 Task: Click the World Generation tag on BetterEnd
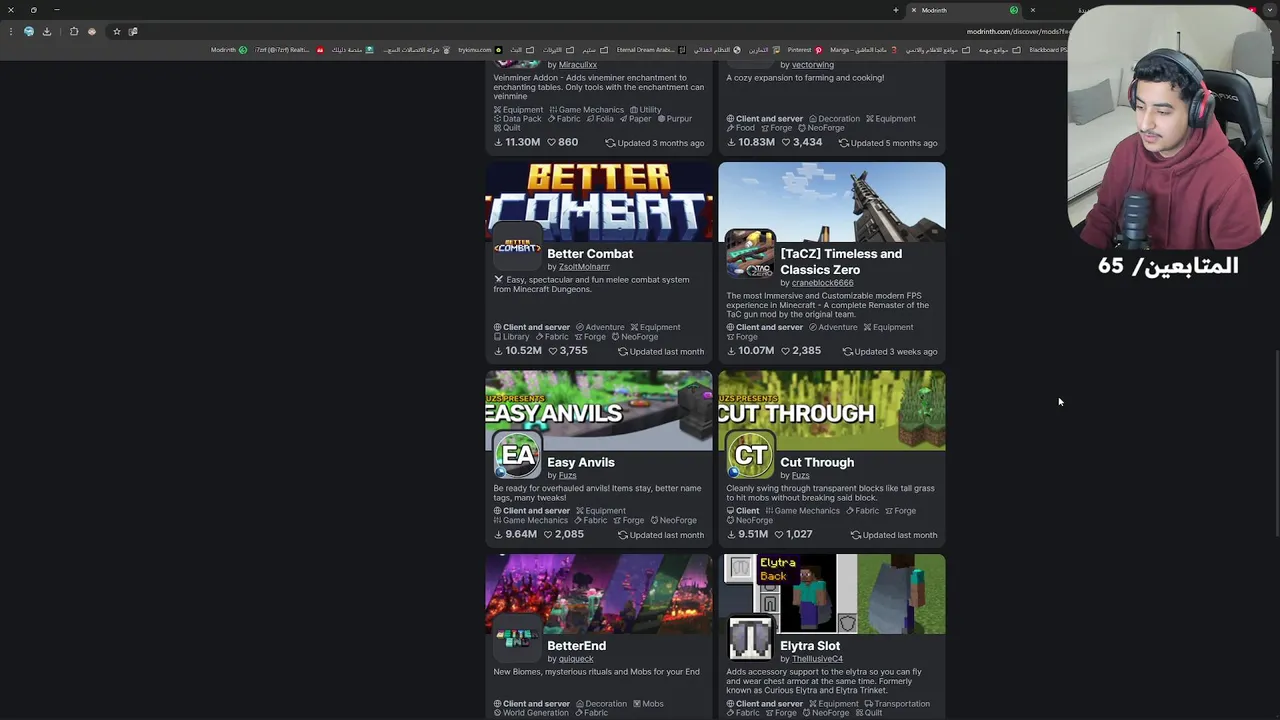pos(531,713)
